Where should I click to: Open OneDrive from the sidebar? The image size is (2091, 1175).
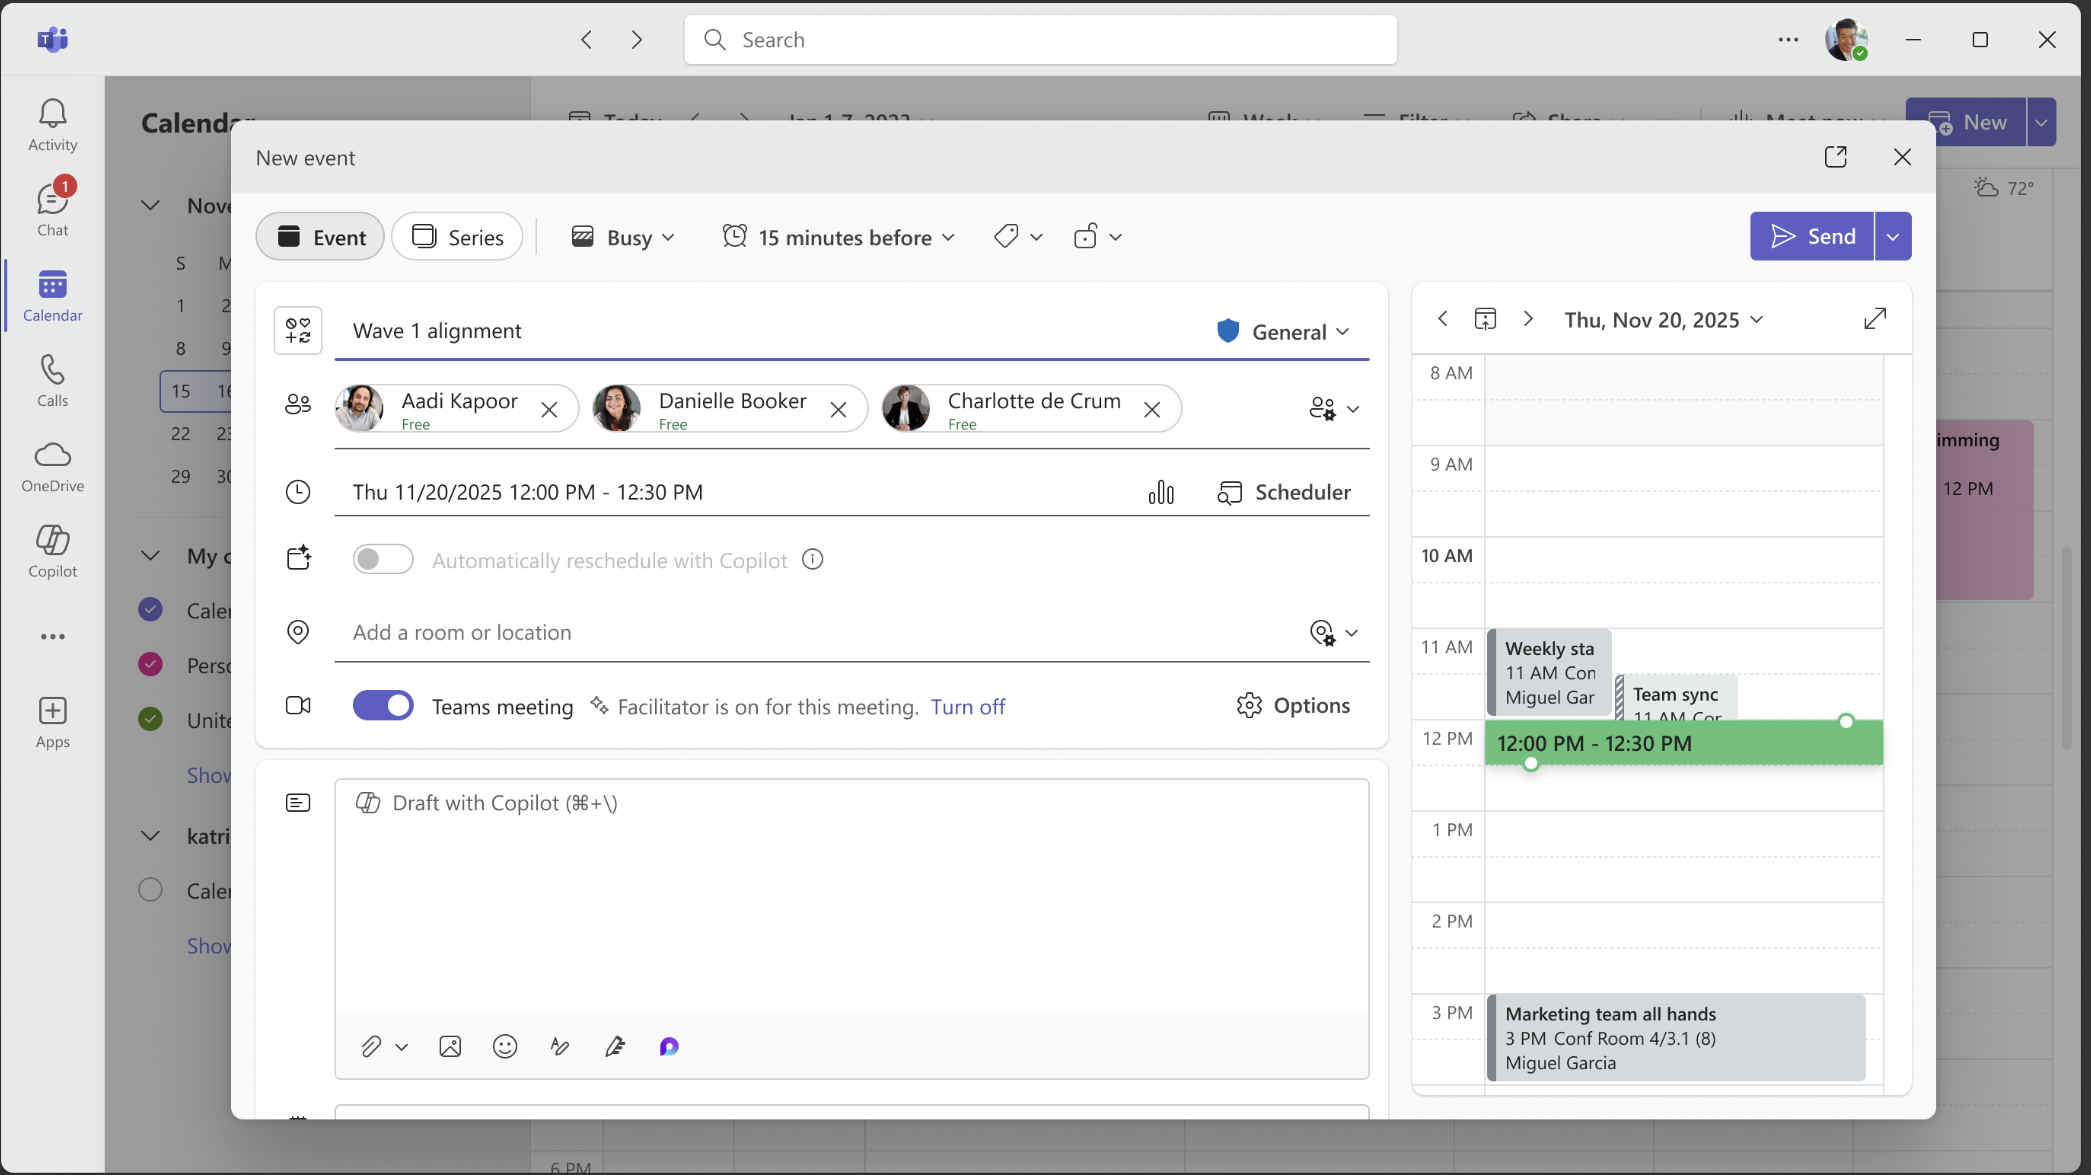coord(52,466)
